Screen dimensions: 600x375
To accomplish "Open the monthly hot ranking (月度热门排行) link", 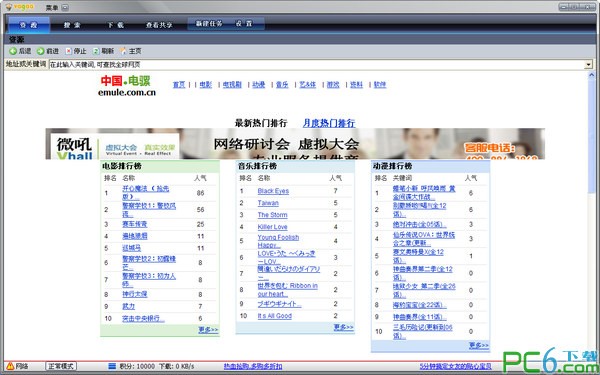I will tap(329, 123).
